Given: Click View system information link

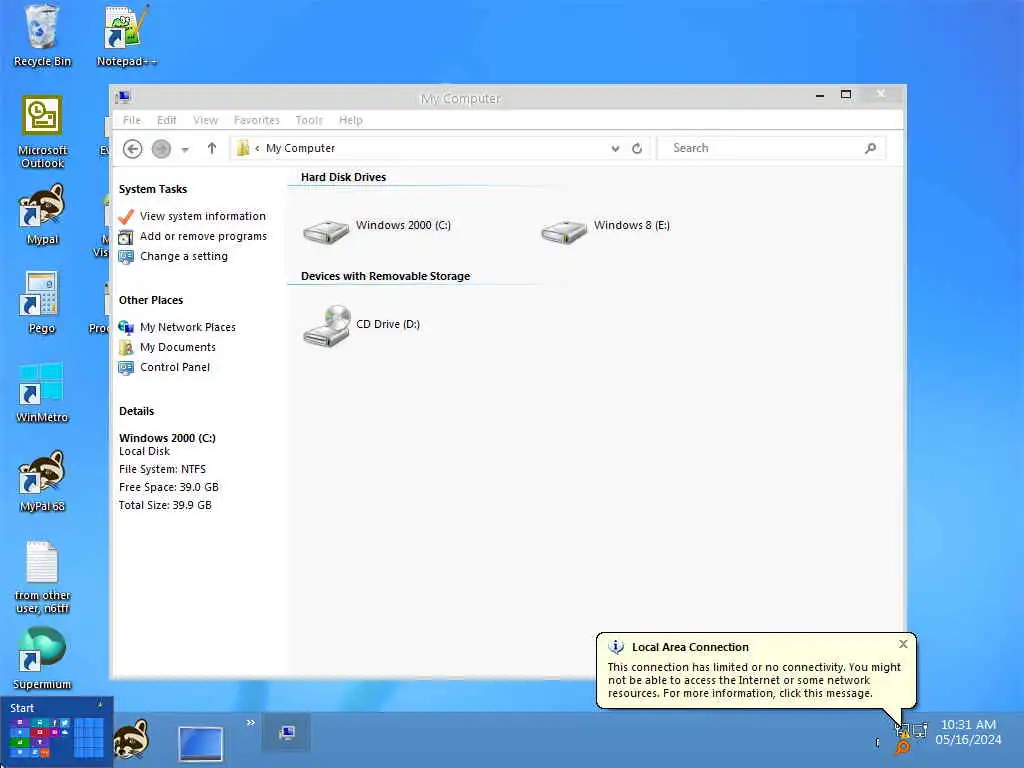Looking at the screenshot, I should pos(193,216).
